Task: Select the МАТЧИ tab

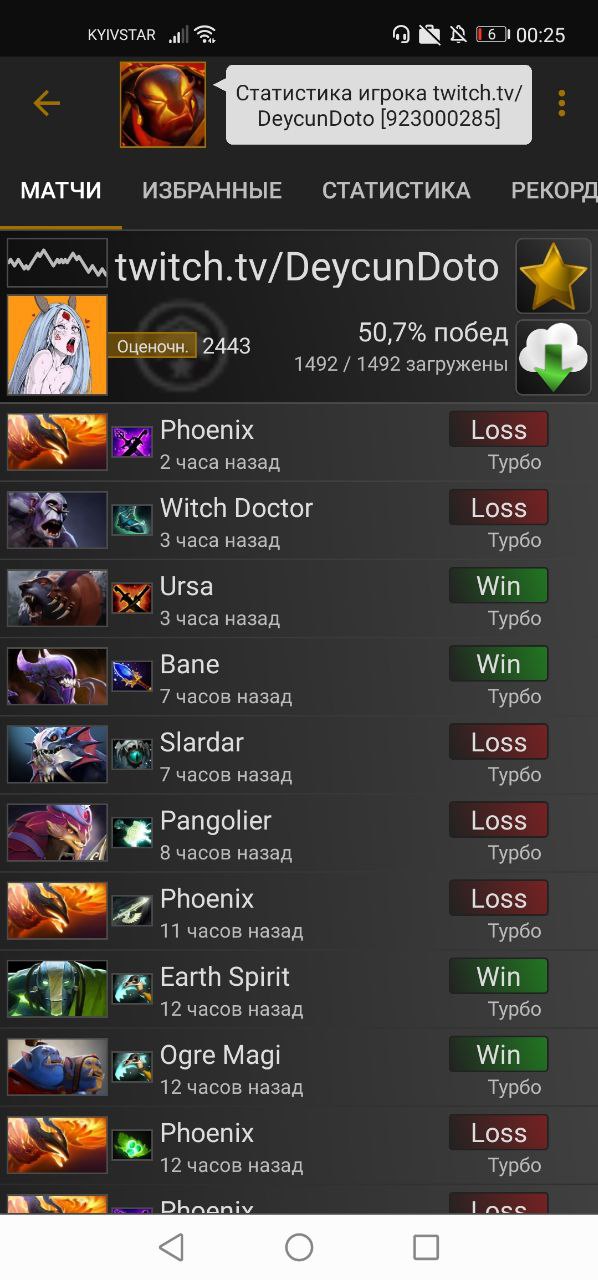Action: click(x=61, y=190)
